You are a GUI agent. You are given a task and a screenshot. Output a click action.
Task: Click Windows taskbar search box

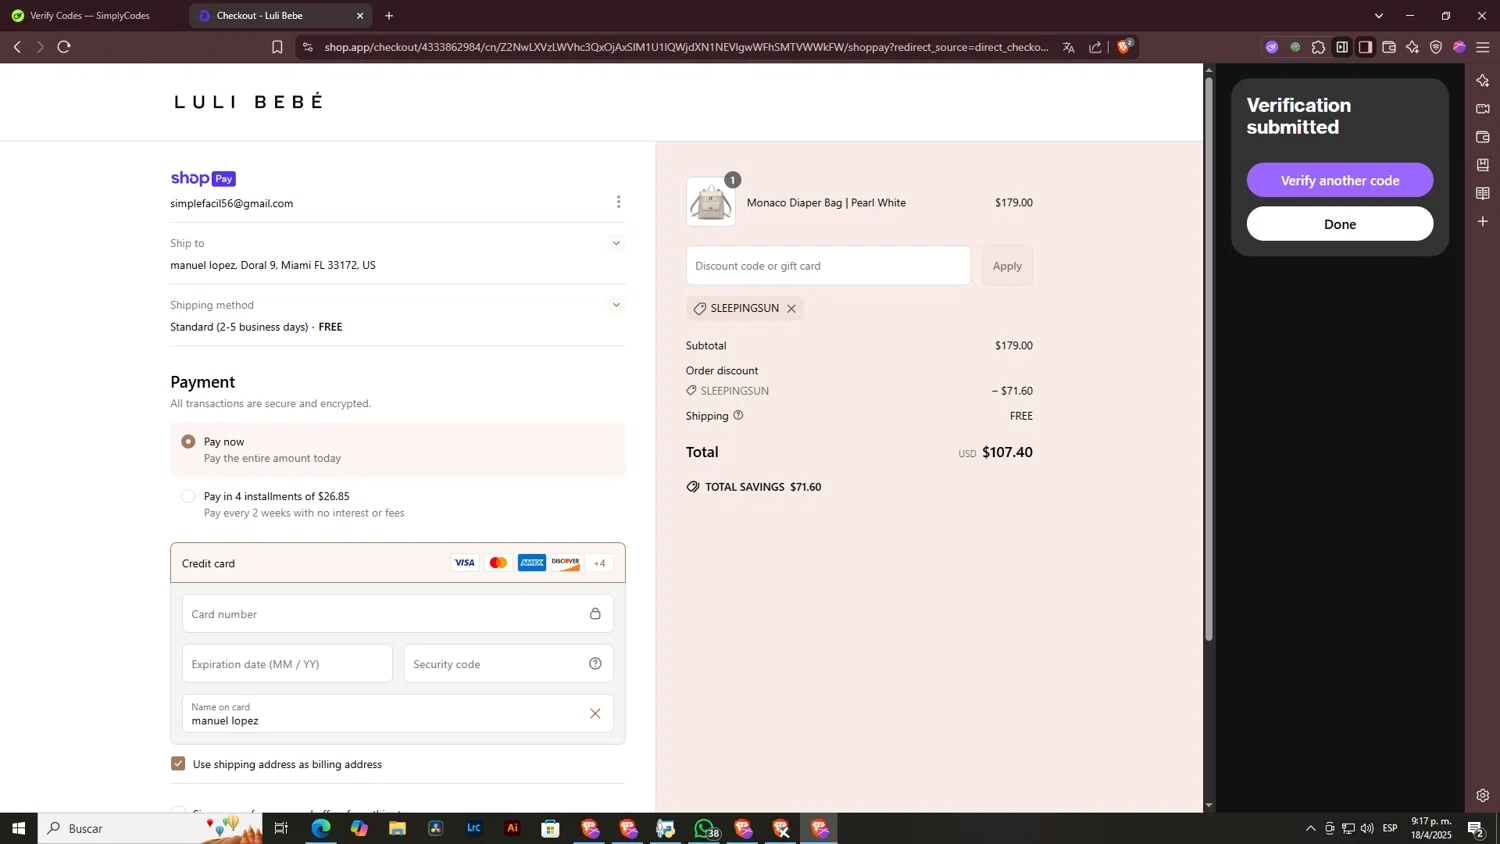click(x=150, y=828)
